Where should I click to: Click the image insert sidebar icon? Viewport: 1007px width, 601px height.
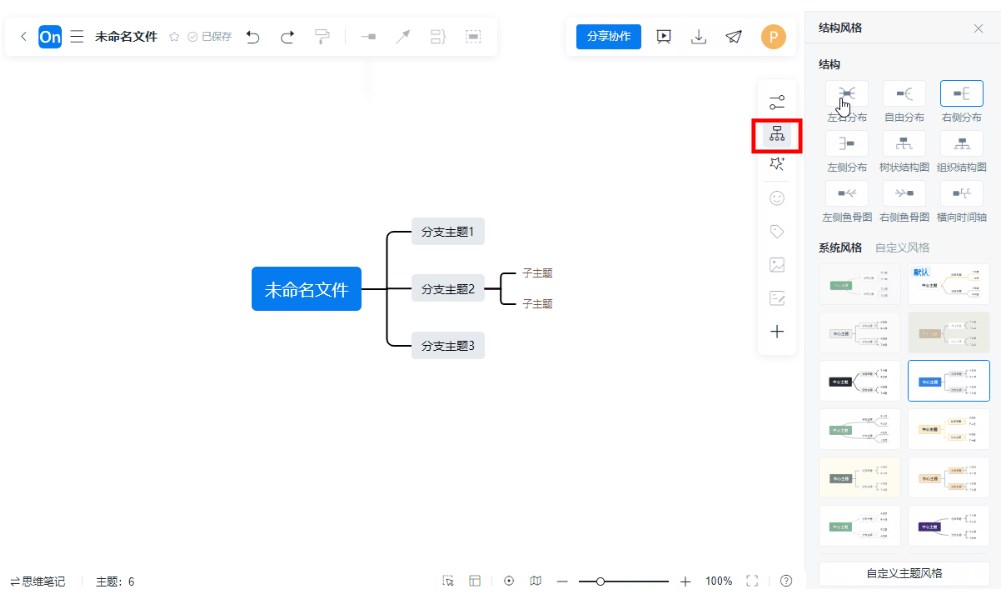[777, 265]
